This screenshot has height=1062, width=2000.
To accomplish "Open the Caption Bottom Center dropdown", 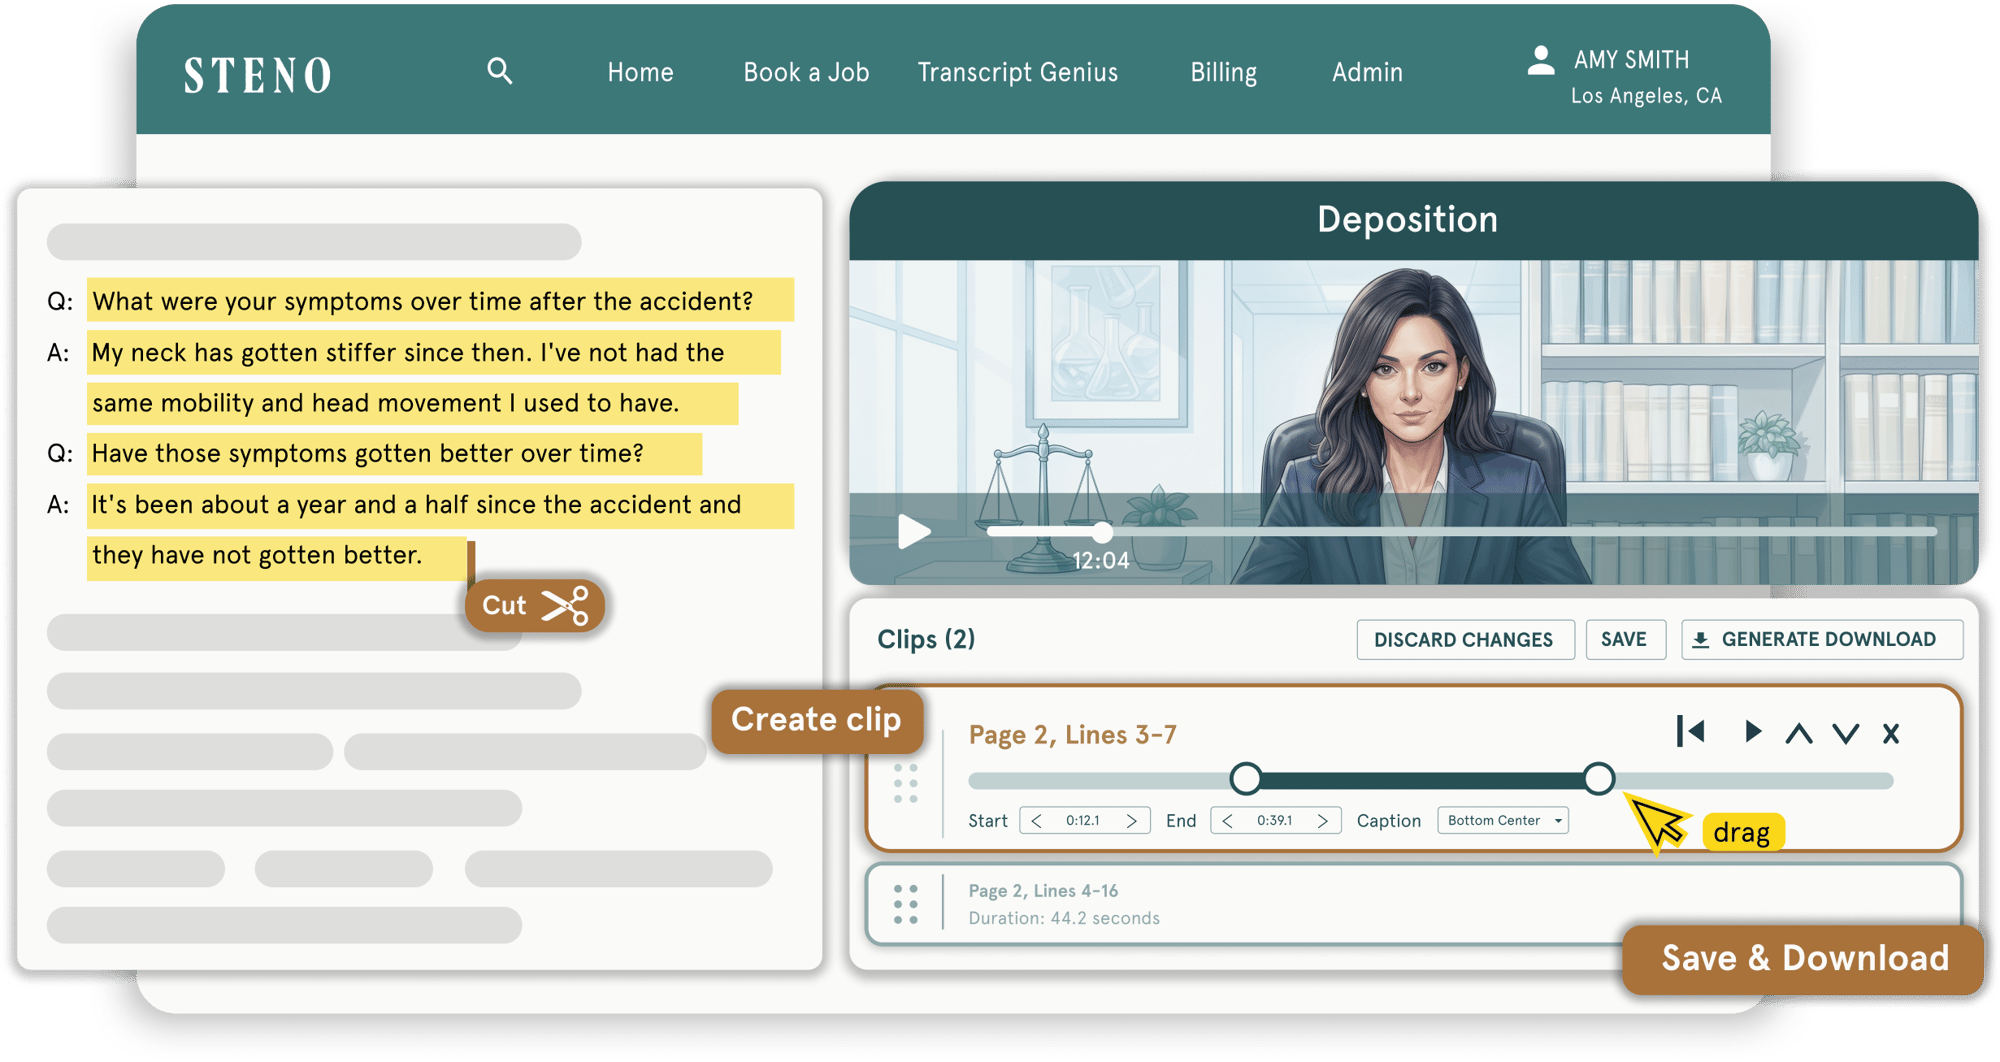I will click(x=1503, y=820).
